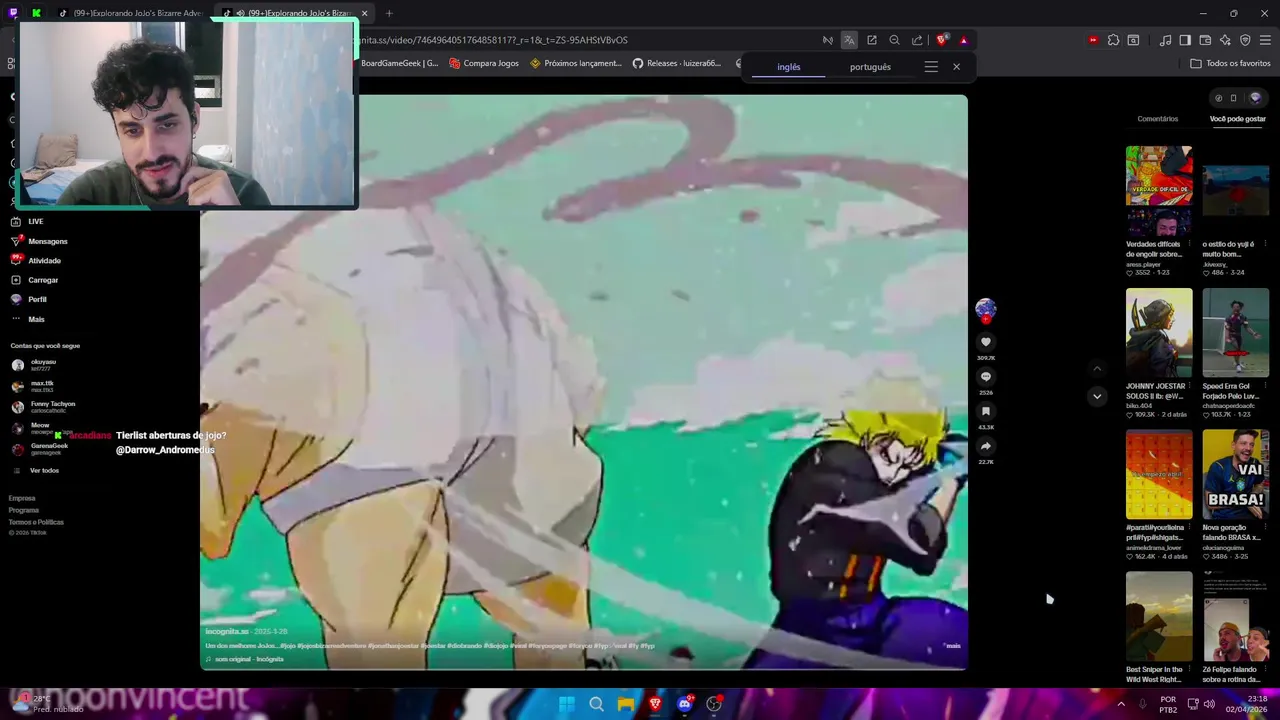
Task: Switch to the first Explorando JoJo's tab
Action: click(x=130, y=13)
